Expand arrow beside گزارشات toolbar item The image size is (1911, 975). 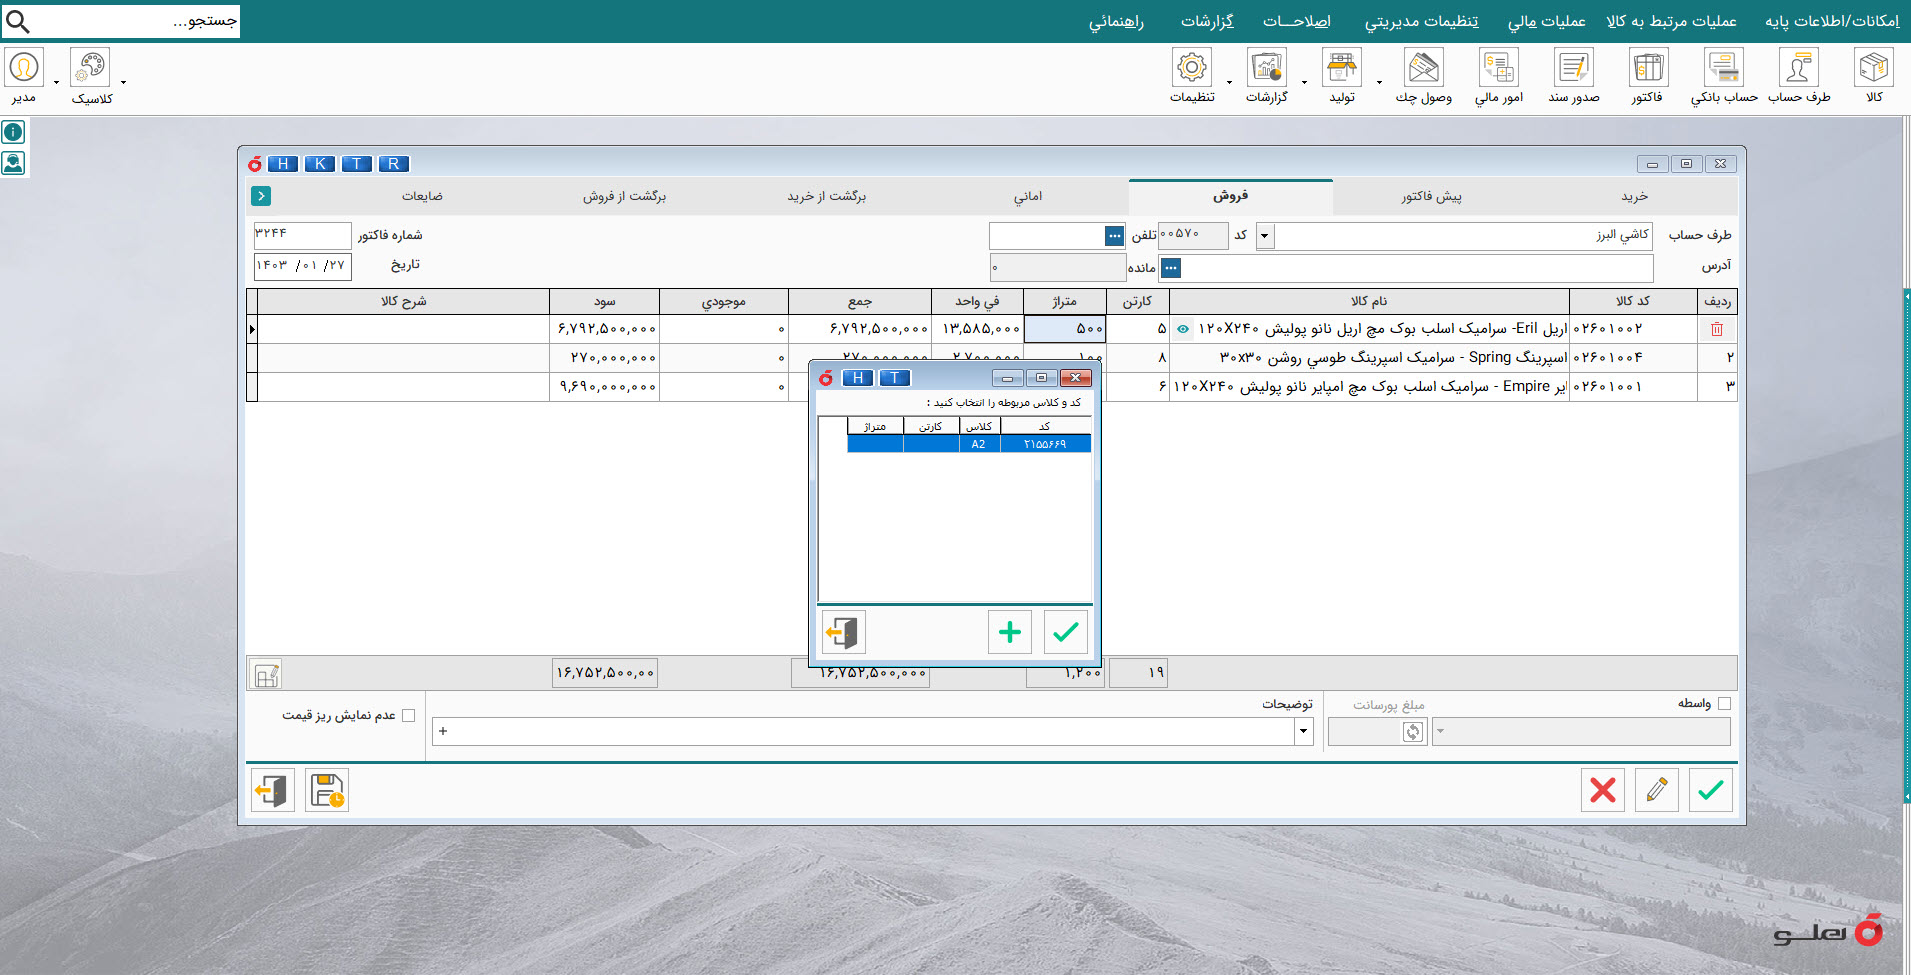(1304, 83)
